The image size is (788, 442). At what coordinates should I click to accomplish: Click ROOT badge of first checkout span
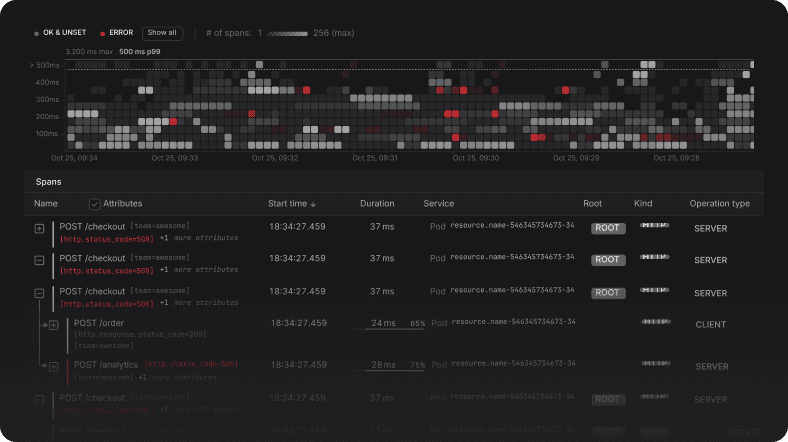tap(608, 228)
